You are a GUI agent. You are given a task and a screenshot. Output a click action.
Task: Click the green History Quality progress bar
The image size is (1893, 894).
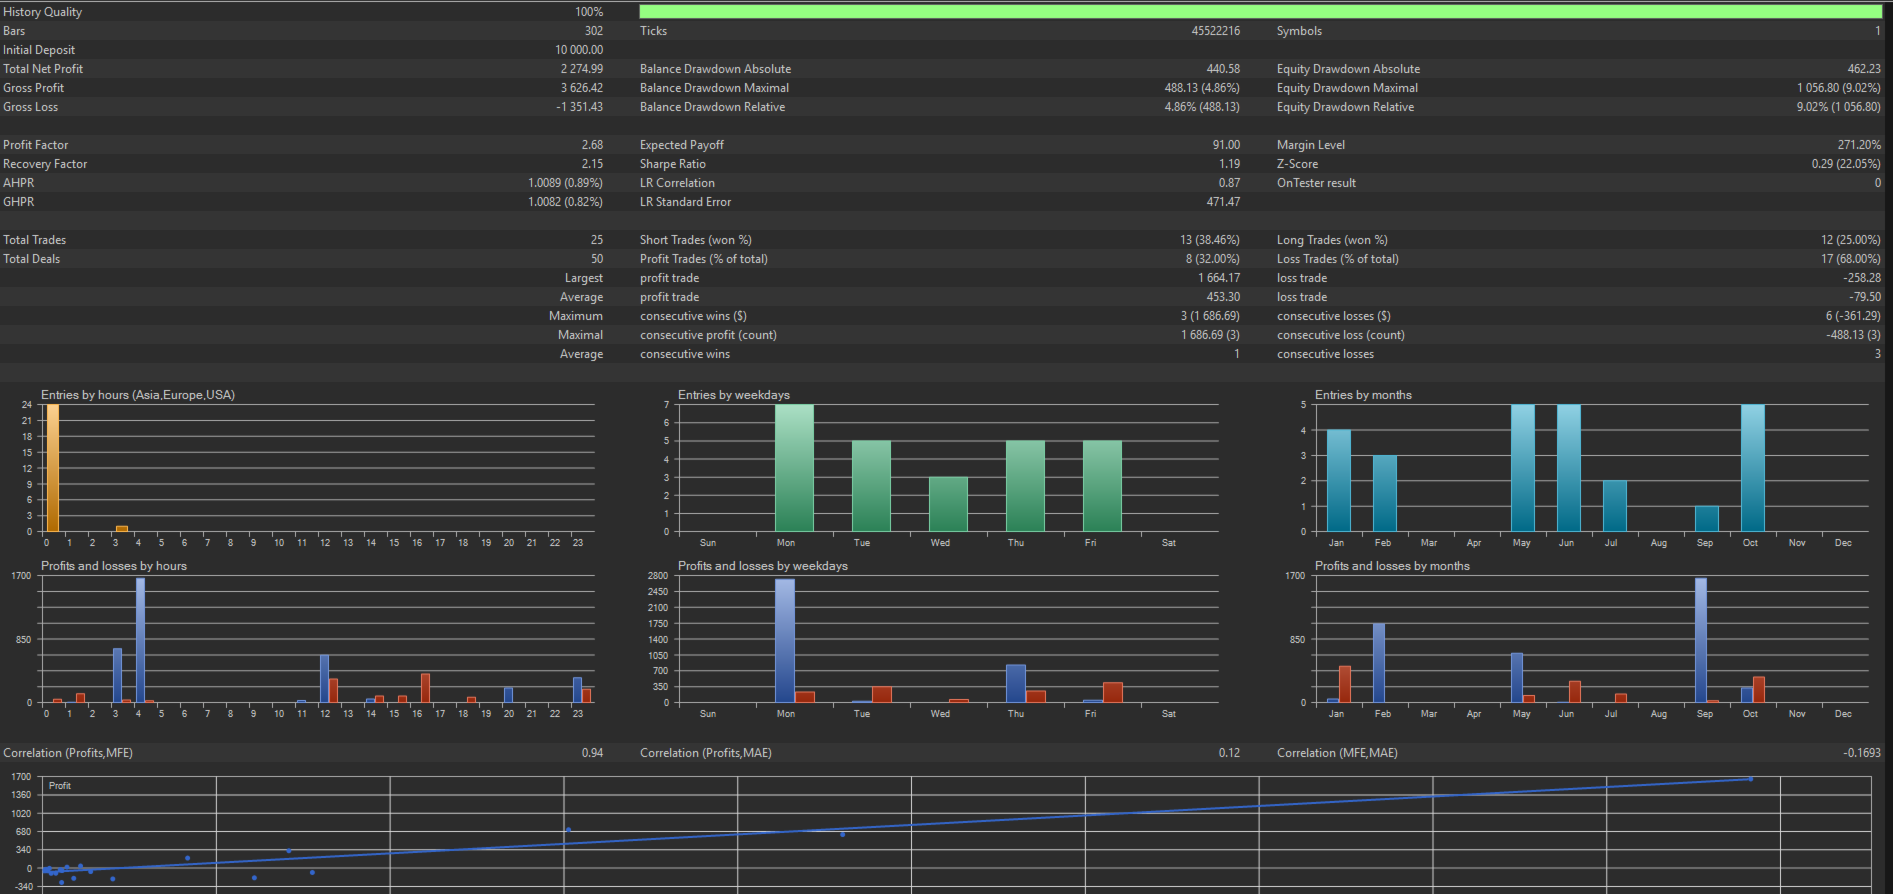pyautogui.click(x=1260, y=12)
